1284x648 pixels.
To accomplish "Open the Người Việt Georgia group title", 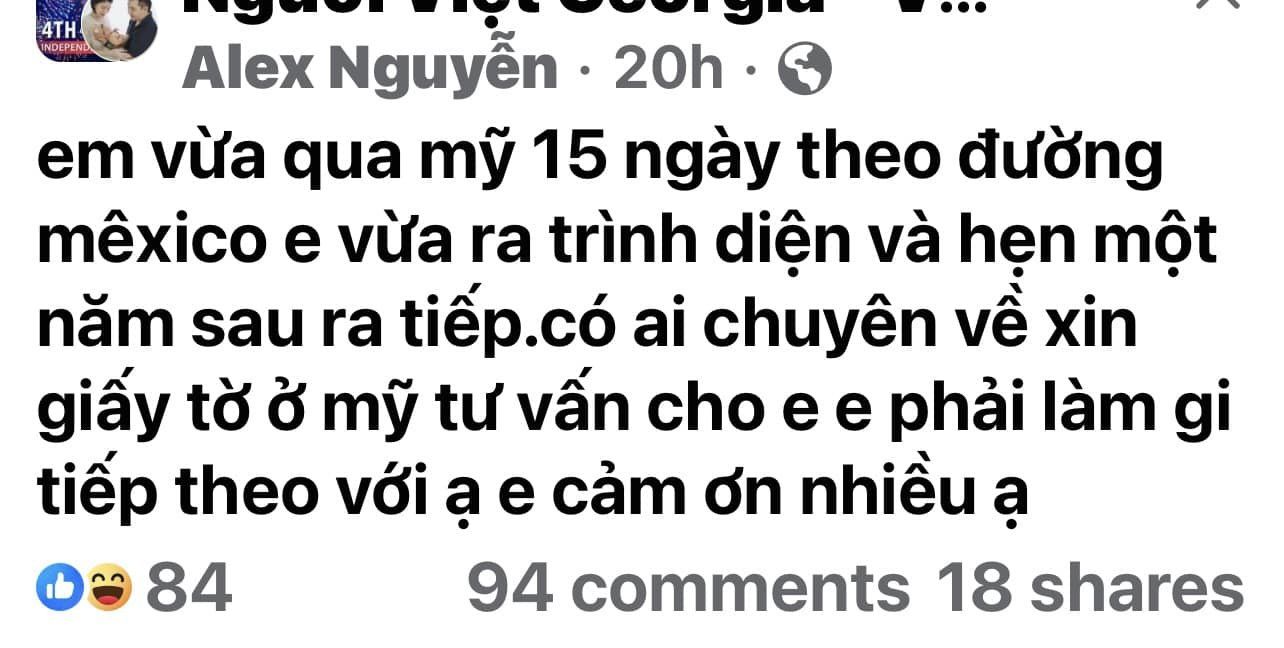I will 584,8.
